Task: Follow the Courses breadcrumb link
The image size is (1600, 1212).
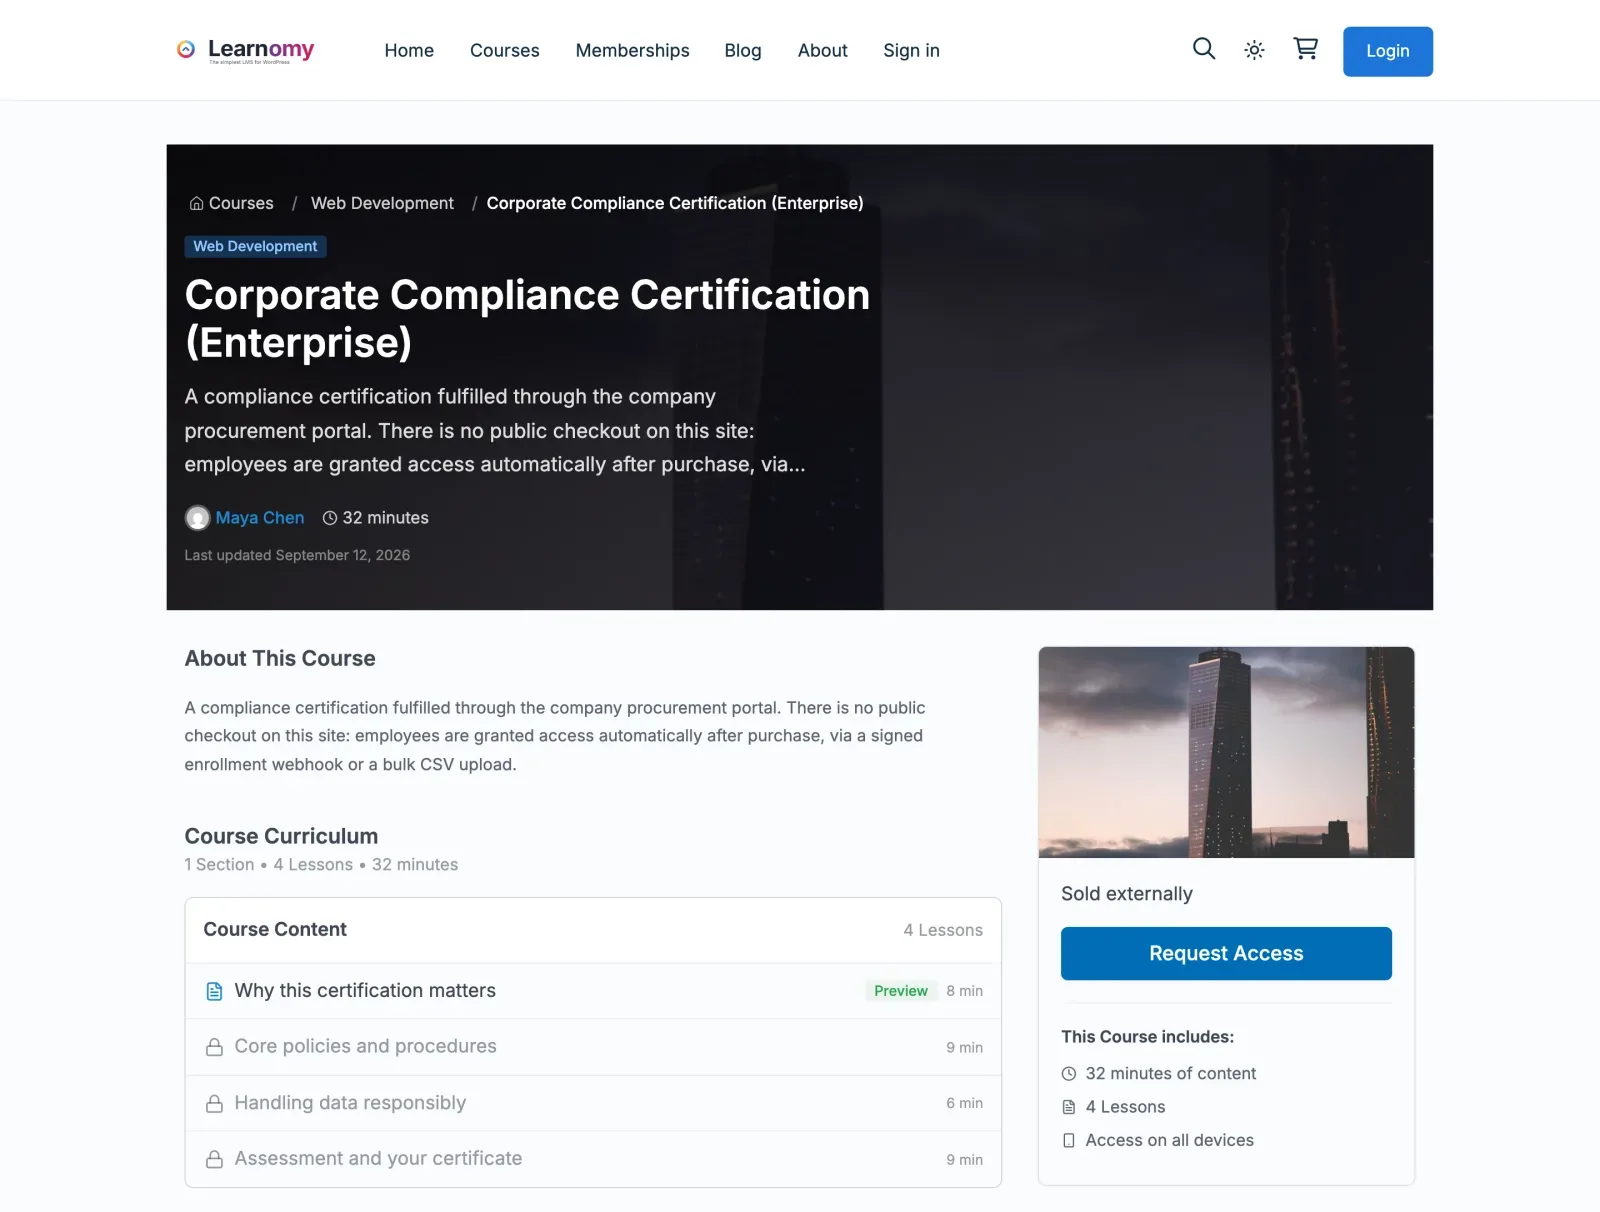Action: [x=241, y=203]
